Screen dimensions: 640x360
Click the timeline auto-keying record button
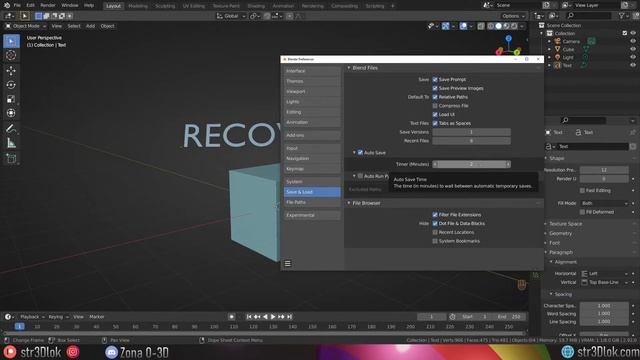(x=231, y=317)
